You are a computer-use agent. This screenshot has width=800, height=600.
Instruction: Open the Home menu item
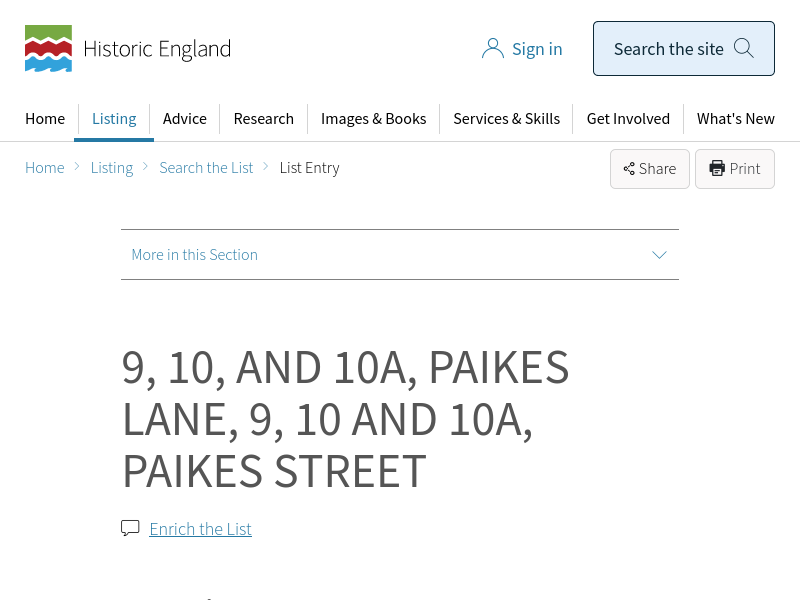45,118
